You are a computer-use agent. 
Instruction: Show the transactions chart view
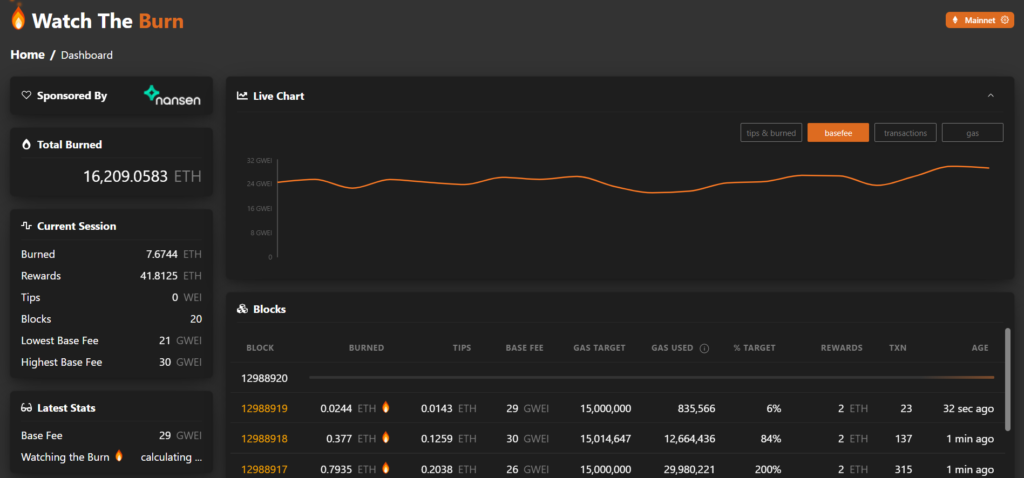click(x=905, y=132)
